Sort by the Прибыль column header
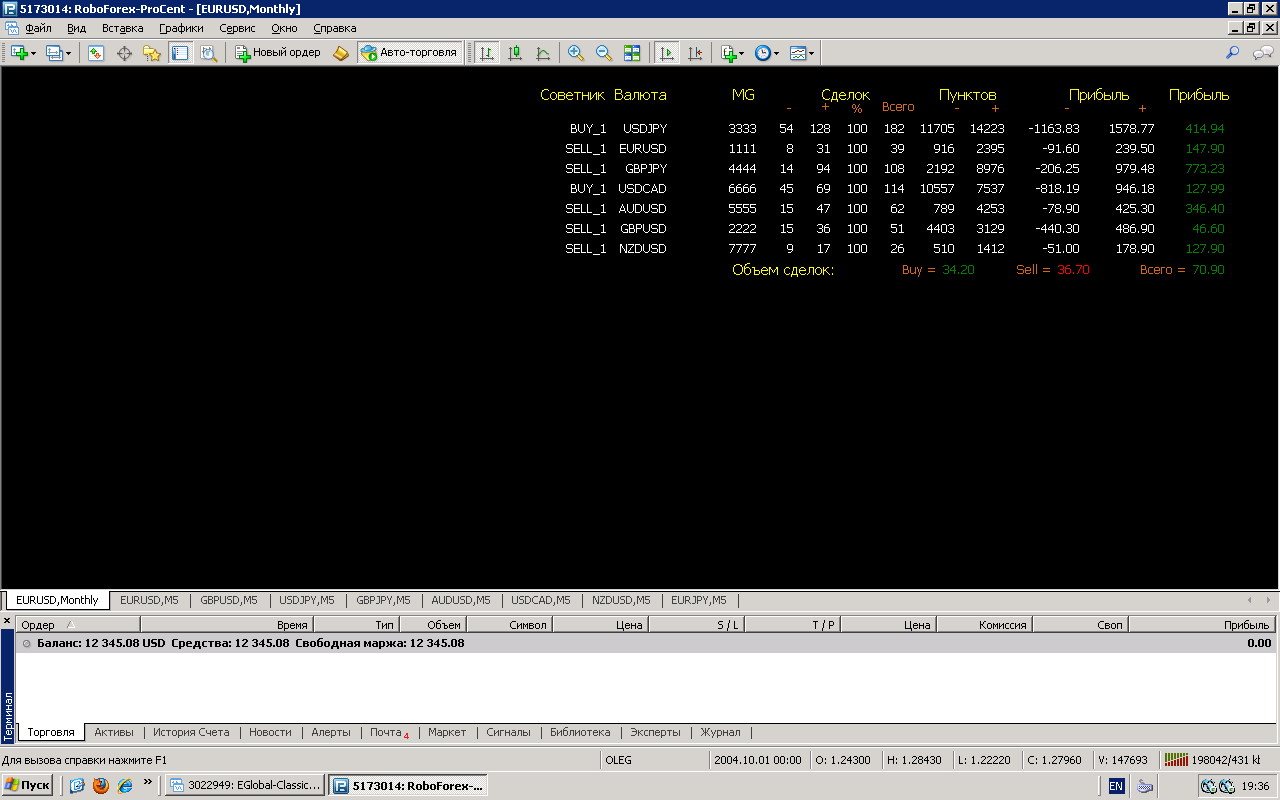This screenshot has height=800, width=1280. pyautogui.click(x=1202, y=625)
